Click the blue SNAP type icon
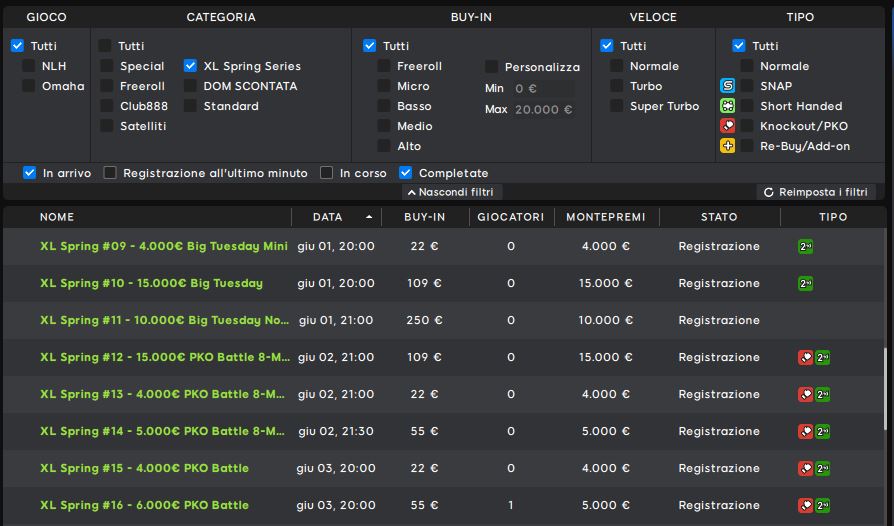The height and width of the screenshot is (526, 894). (x=728, y=86)
